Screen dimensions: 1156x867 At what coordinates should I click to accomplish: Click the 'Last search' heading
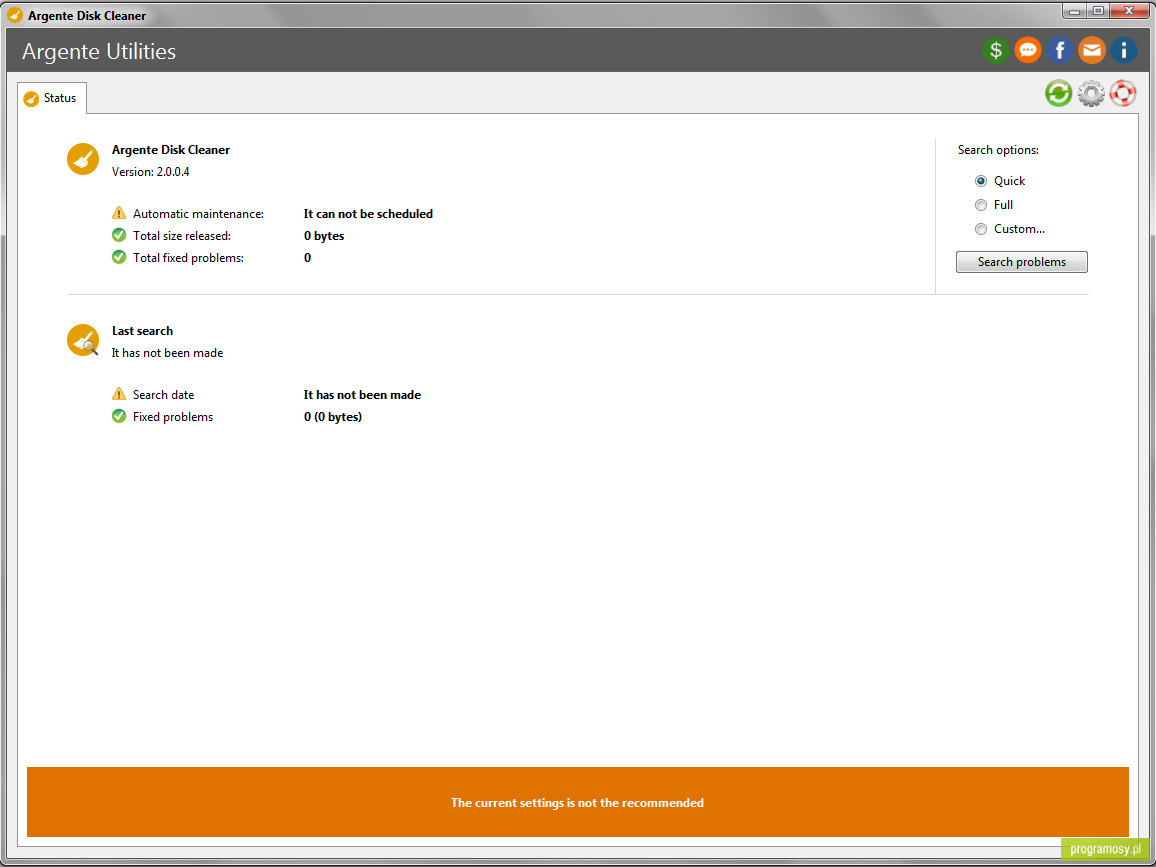tap(142, 331)
